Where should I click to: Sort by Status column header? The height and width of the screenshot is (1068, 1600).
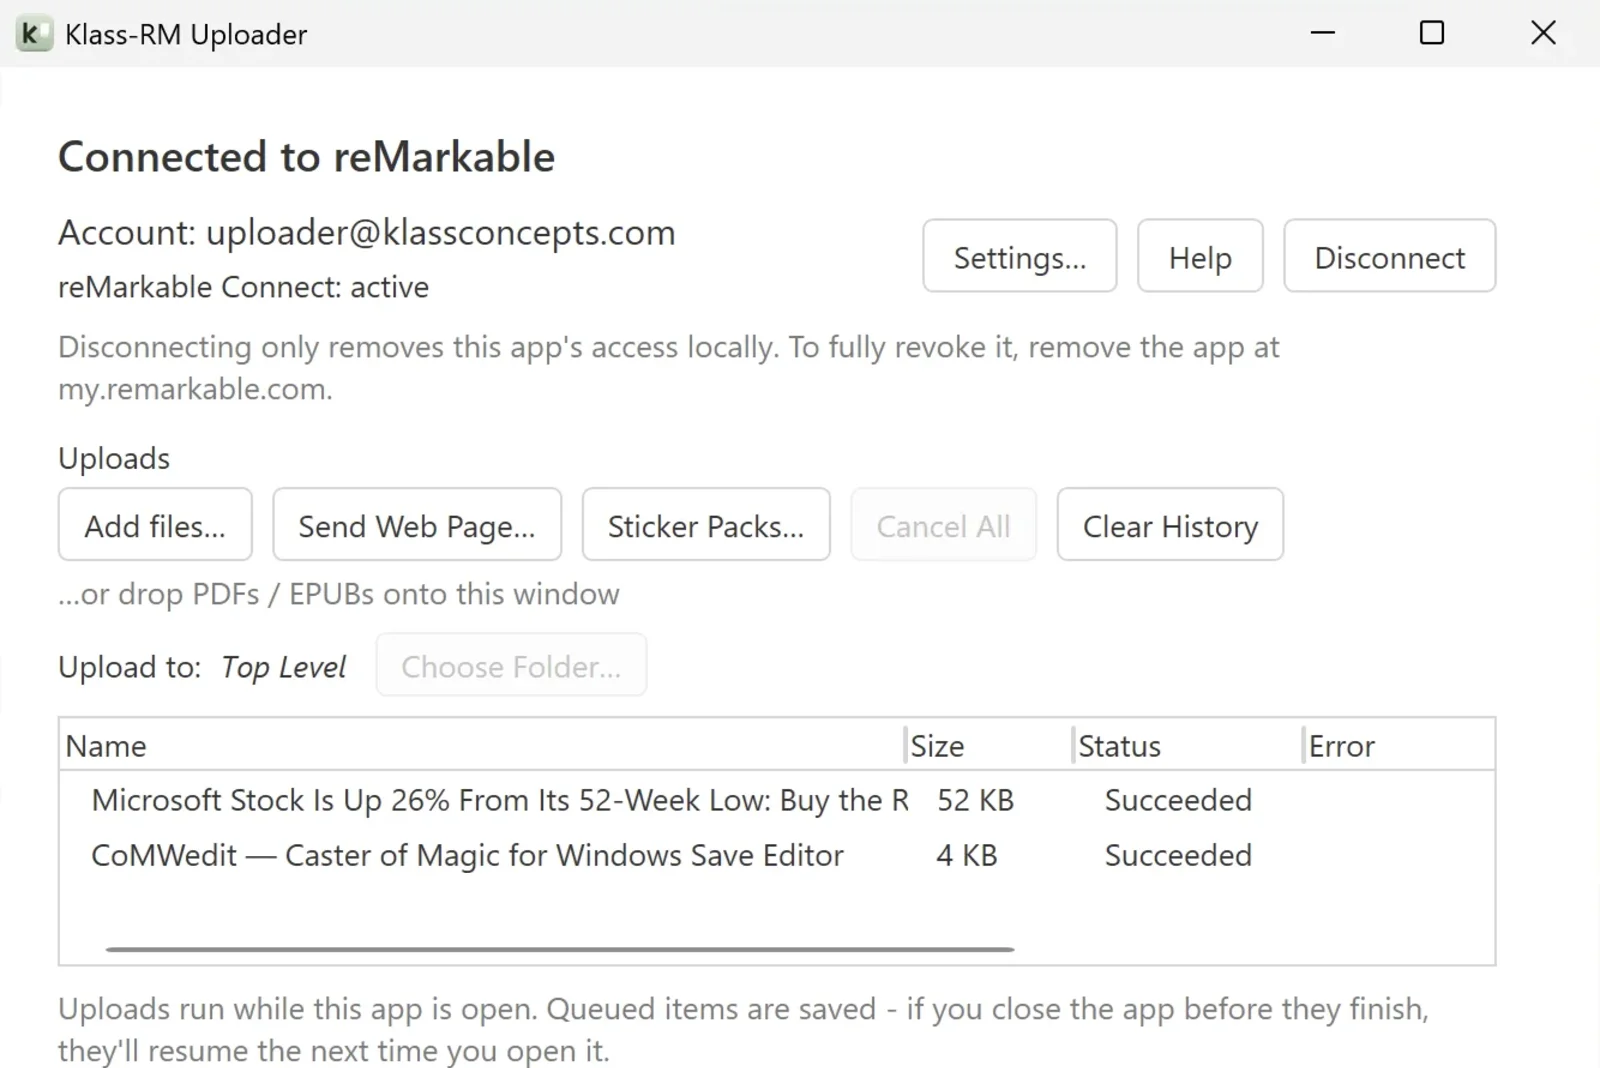(x=1187, y=746)
